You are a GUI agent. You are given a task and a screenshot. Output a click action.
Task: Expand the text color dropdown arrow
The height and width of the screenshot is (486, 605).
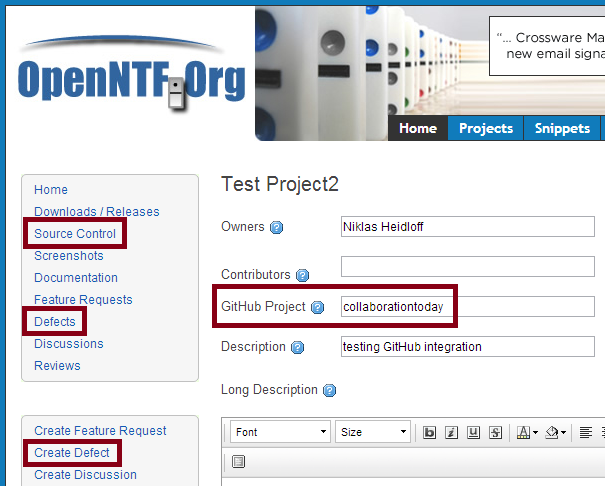(x=535, y=433)
